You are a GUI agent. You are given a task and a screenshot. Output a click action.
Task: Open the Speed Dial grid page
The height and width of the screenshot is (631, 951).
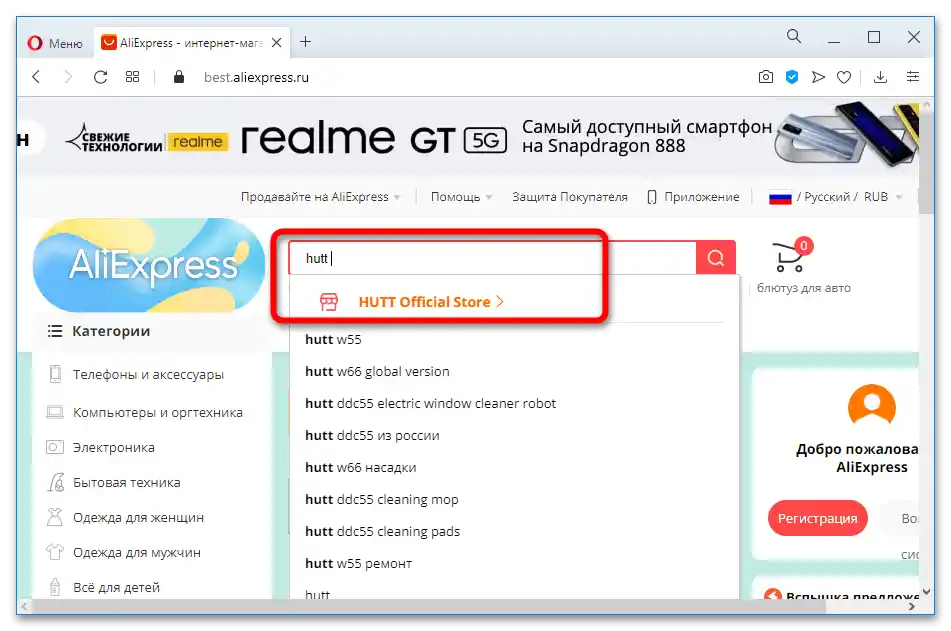[132, 77]
